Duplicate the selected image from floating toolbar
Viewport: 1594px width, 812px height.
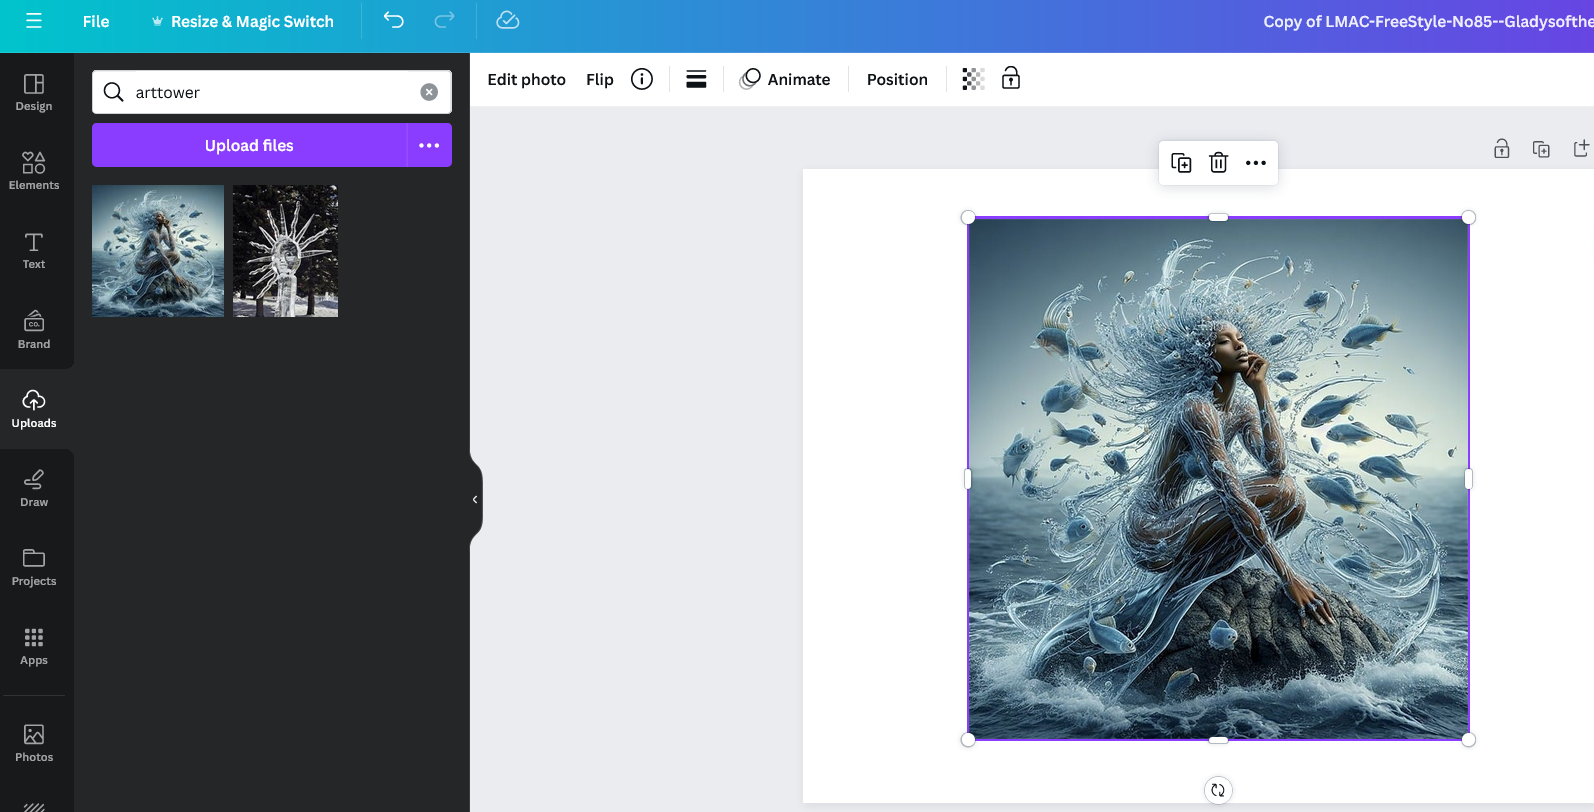coord(1181,163)
